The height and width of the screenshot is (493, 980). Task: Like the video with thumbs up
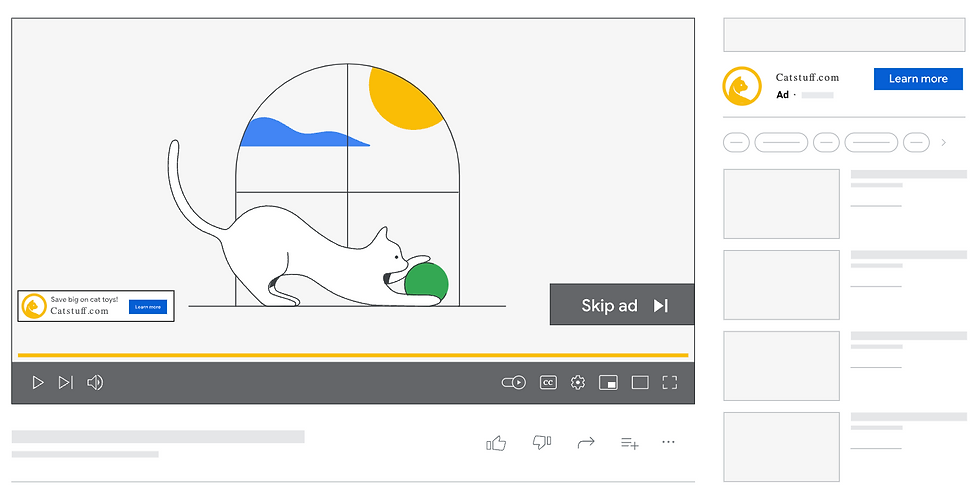pyautogui.click(x=496, y=443)
